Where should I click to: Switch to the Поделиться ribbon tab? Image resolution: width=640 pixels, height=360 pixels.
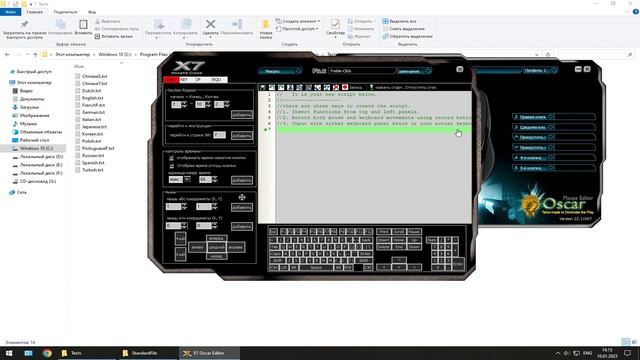tap(65, 12)
